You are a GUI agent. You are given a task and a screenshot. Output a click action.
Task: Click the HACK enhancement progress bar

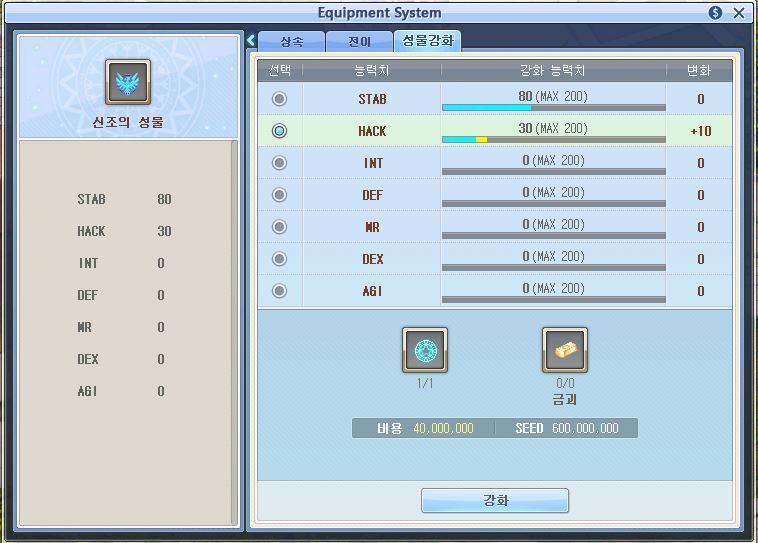(554, 140)
